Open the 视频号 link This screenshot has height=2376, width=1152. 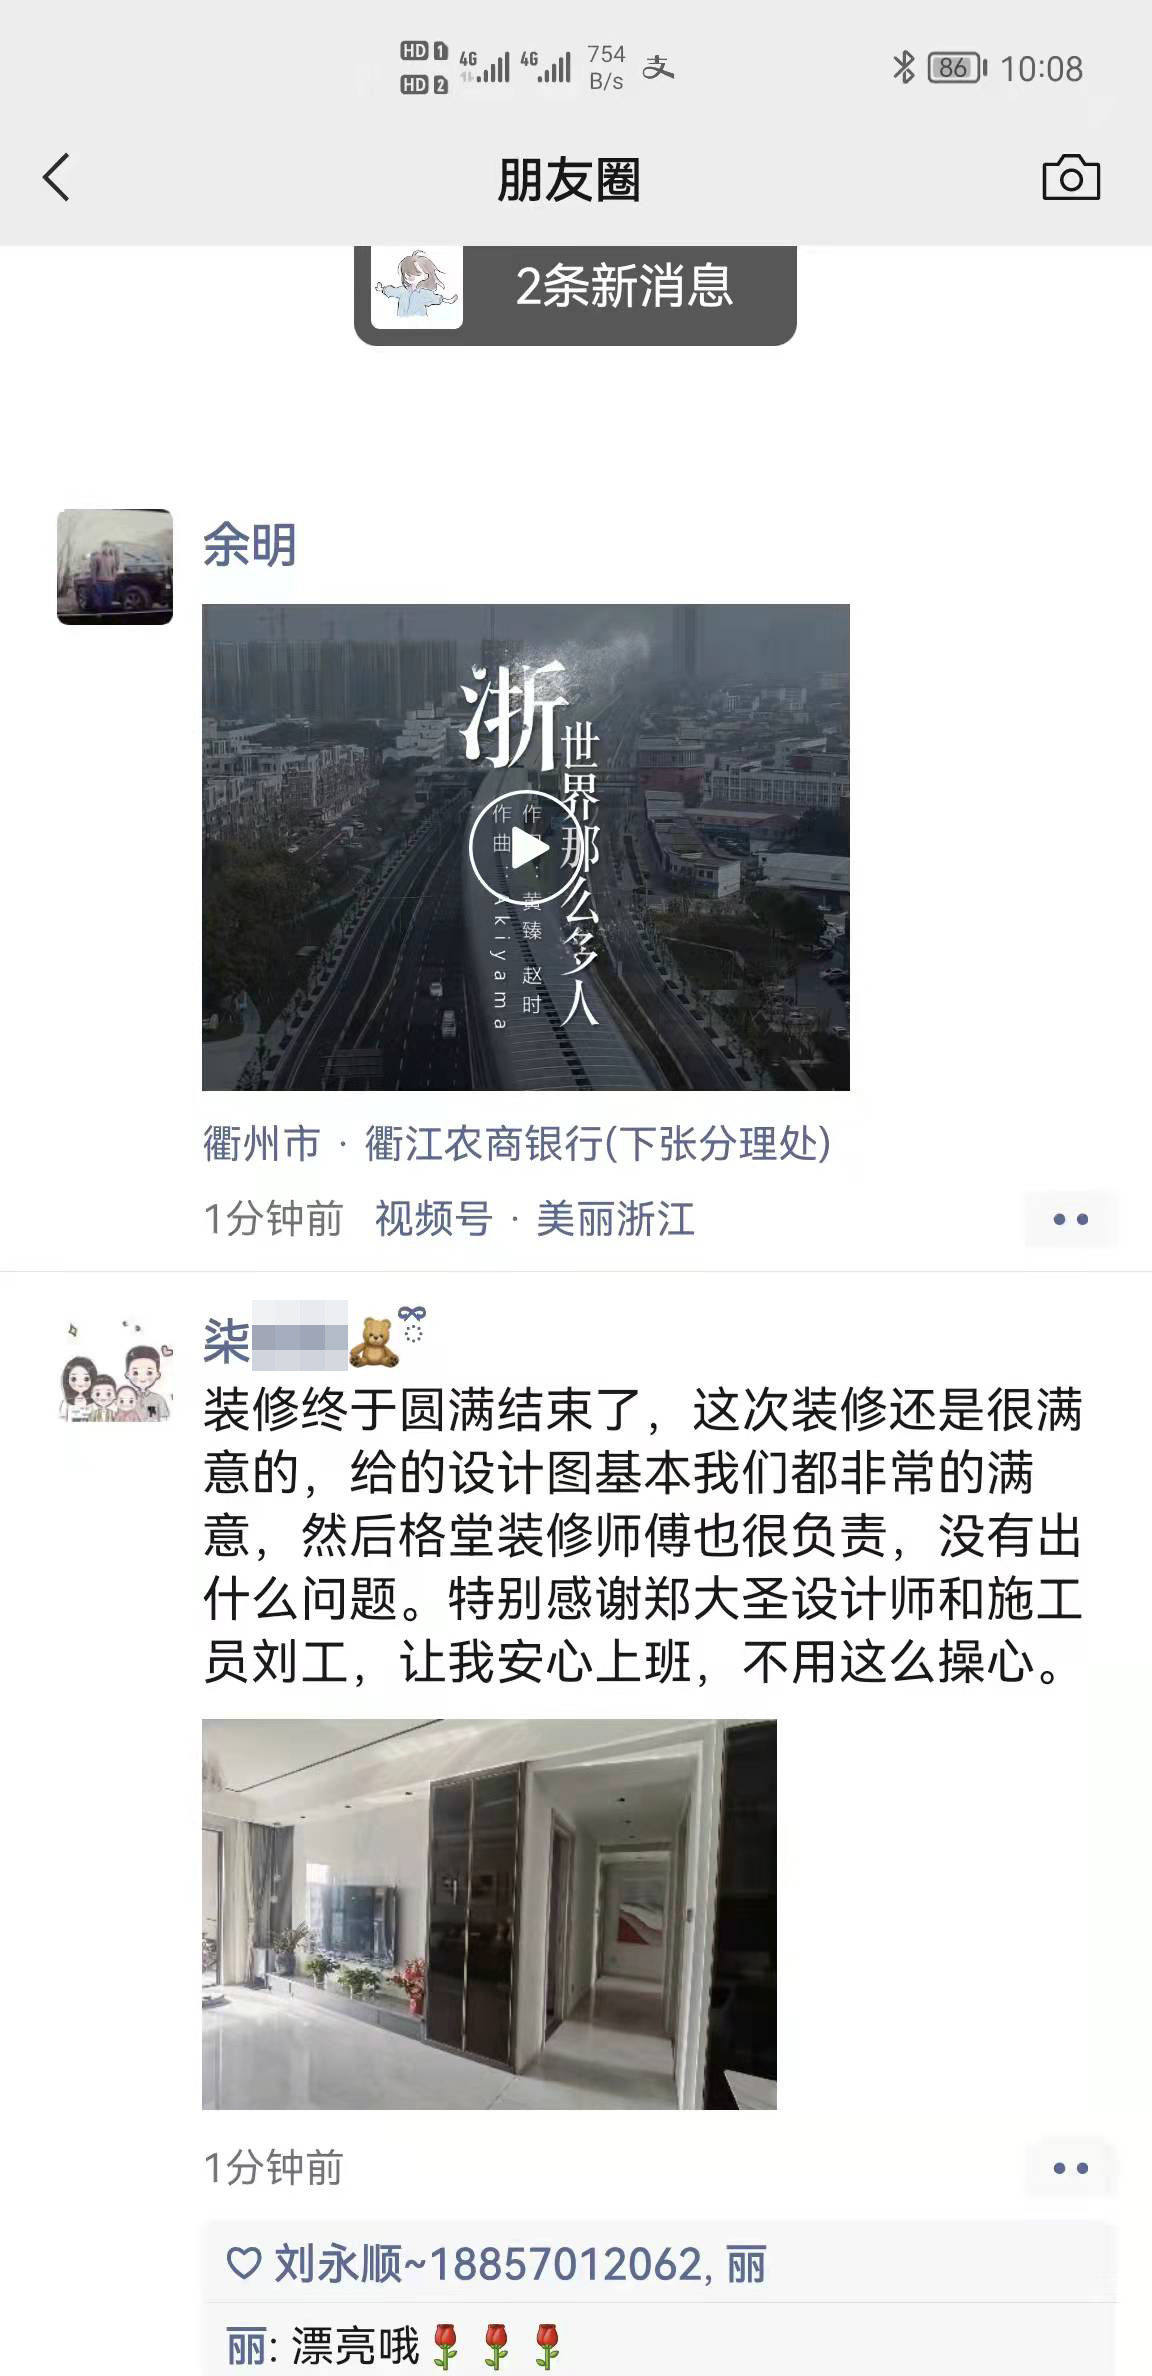[x=434, y=1219]
